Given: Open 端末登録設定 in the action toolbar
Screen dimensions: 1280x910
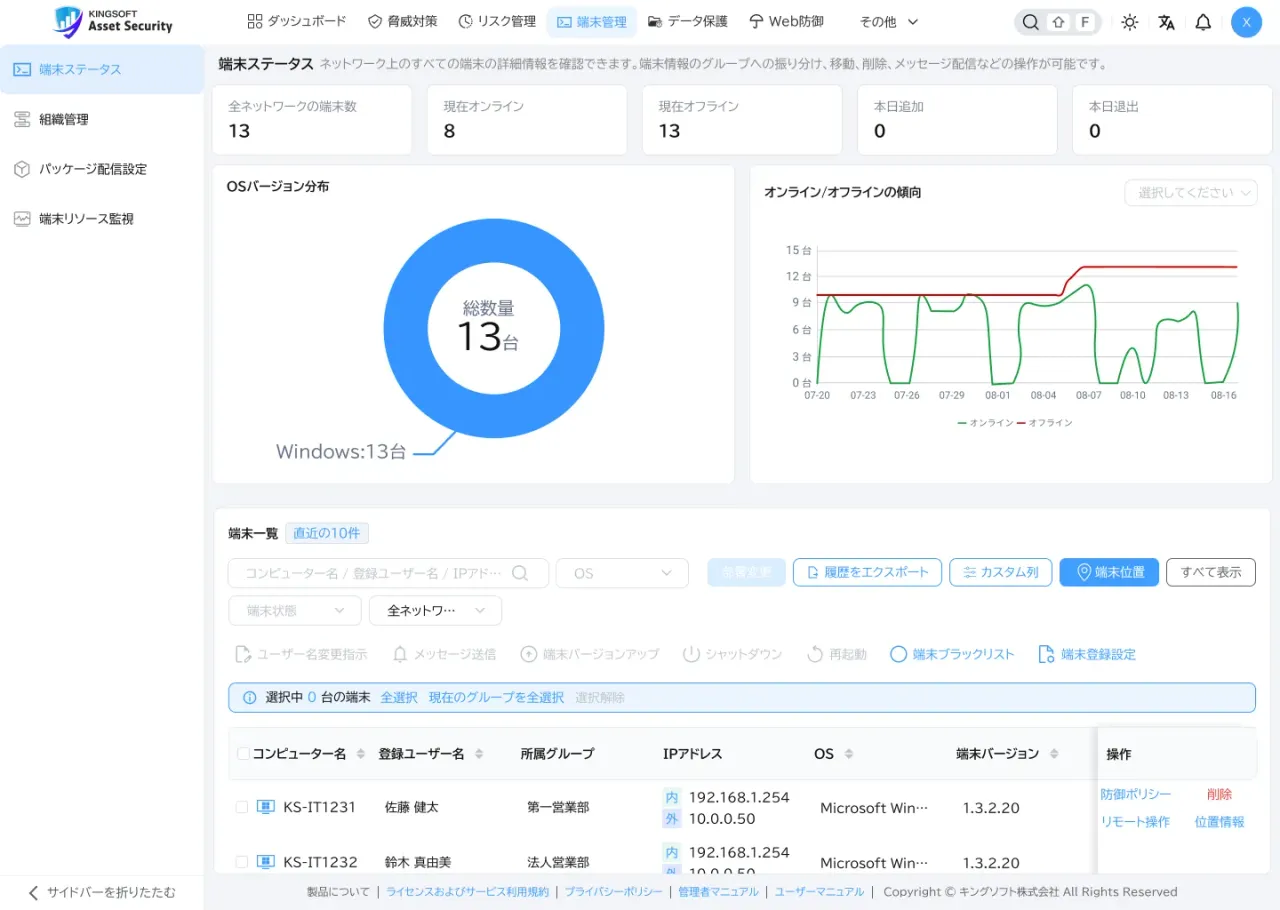Looking at the screenshot, I should pyautogui.click(x=1087, y=654).
